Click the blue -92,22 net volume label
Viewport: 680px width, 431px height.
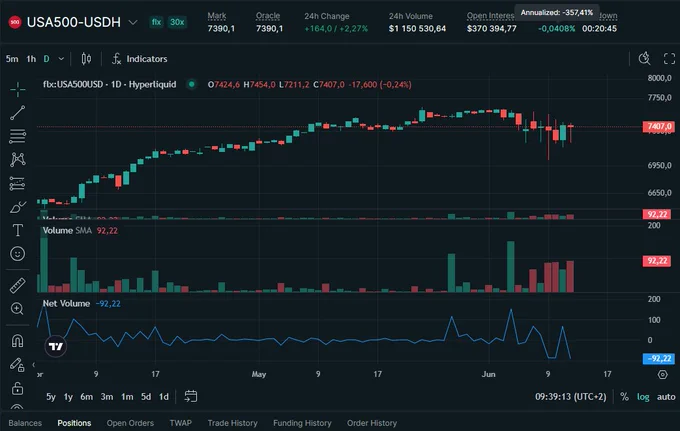(658, 359)
